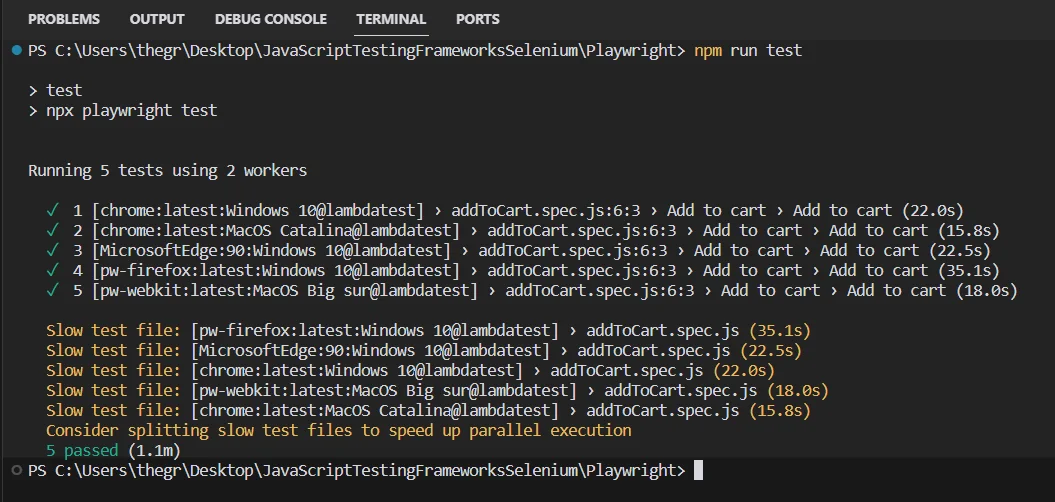Click the slow test file line for MicrosoftEdge
Image resolution: width=1055 pixels, height=502 pixels.
pos(424,351)
